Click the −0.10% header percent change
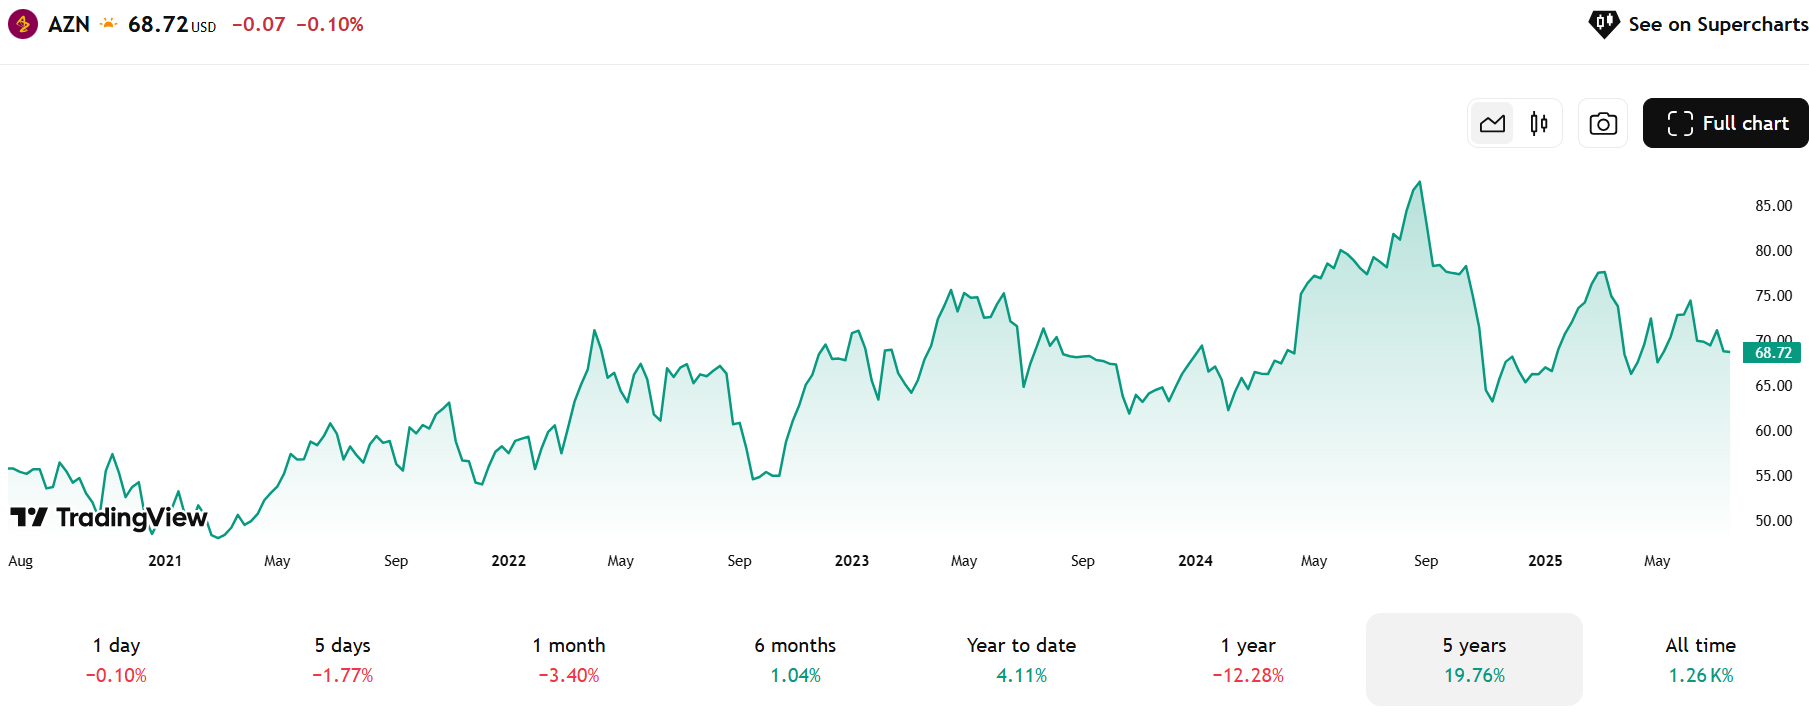Image resolution: width=1809 pixels, height=713 pixels. click(330, 24)
